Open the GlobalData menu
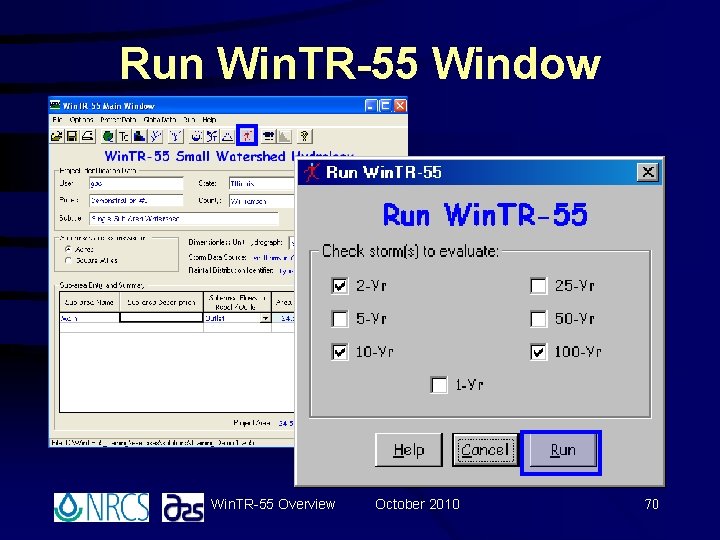The image size is (720, 540). pyautogui.click(x=160, y=119)
